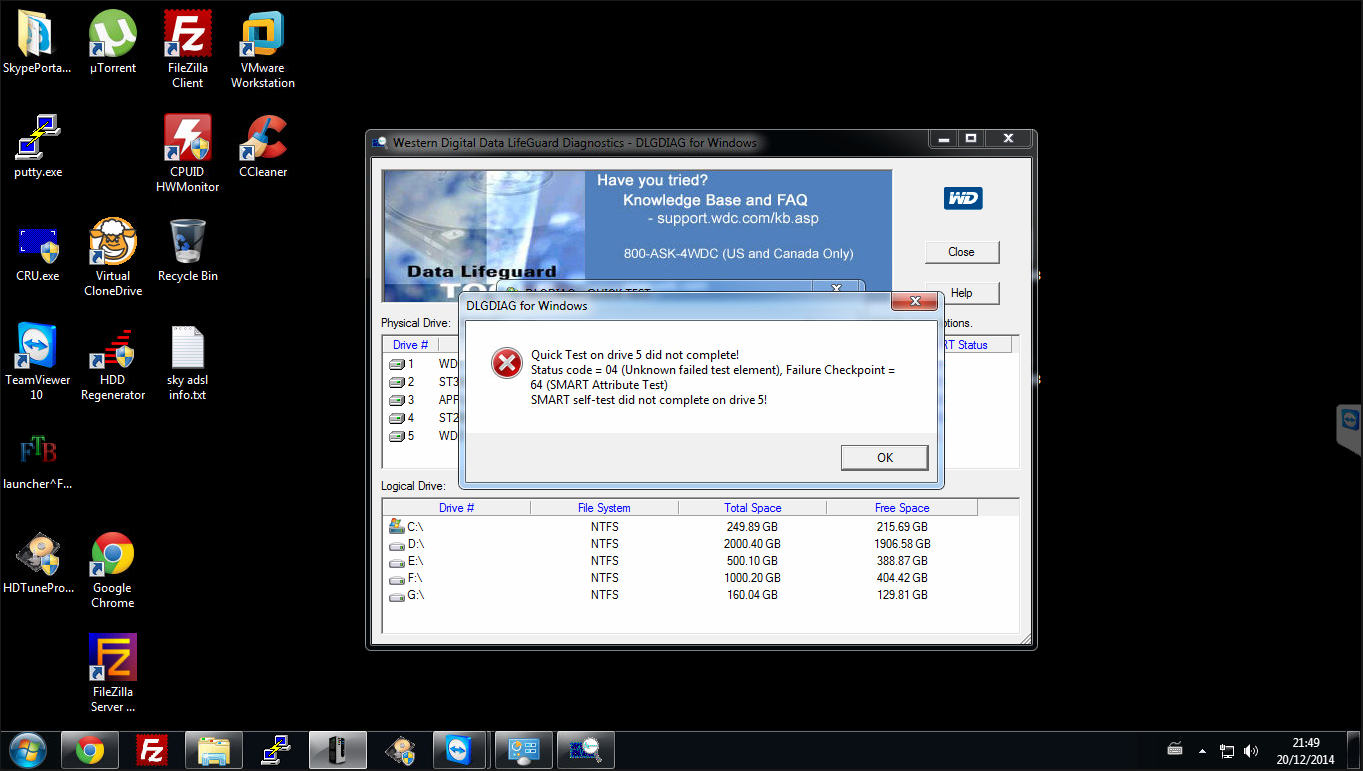Open the CPUID HWMonitor desktop shortcut
Screen dimensions: 1363x771
[188, 153]
